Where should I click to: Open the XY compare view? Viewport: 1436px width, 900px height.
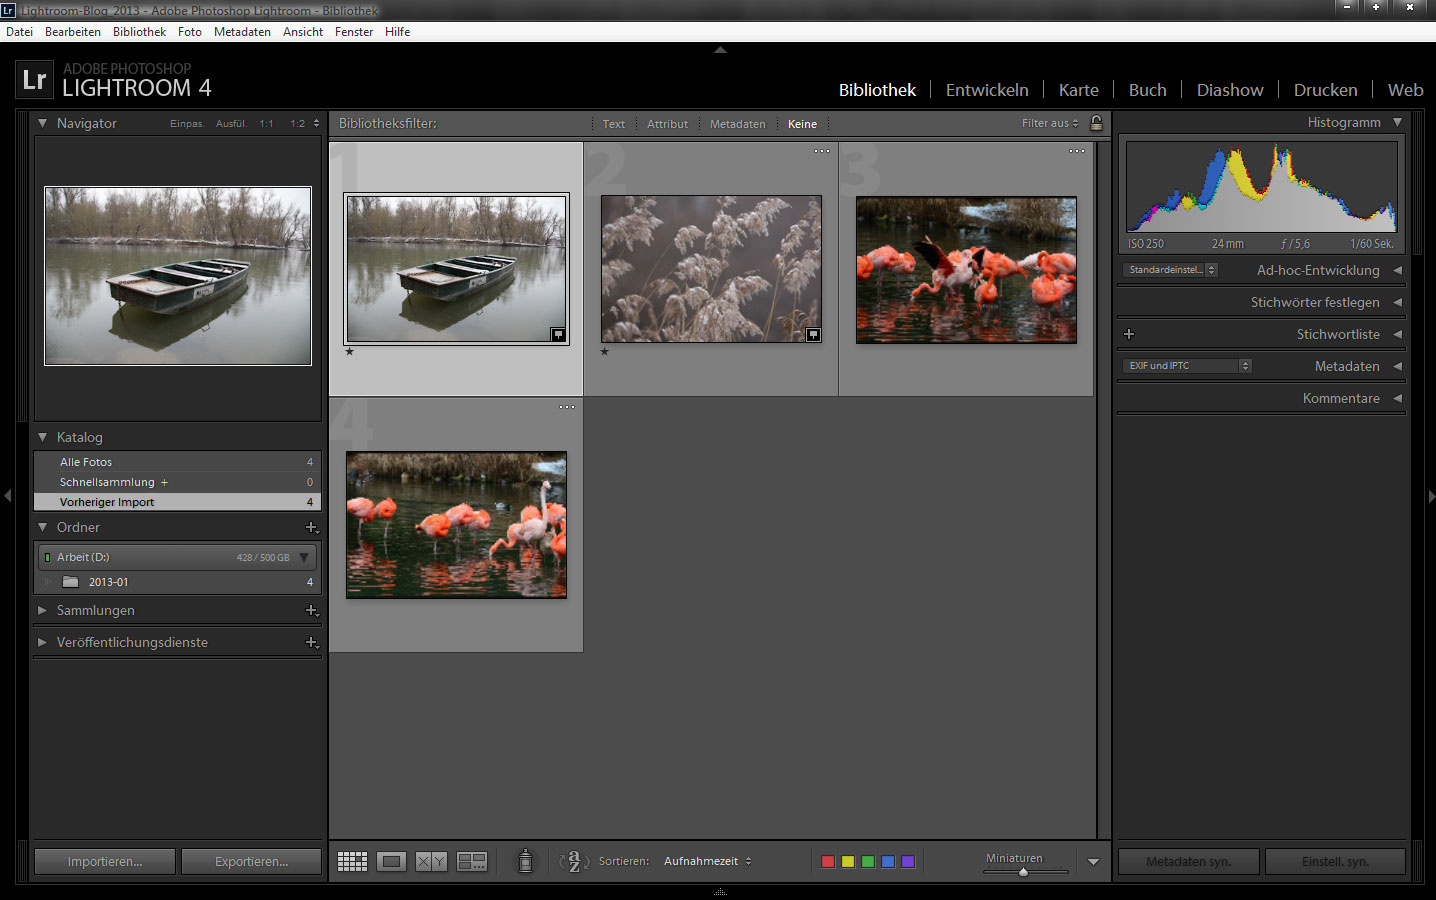(x=431, y=862)
